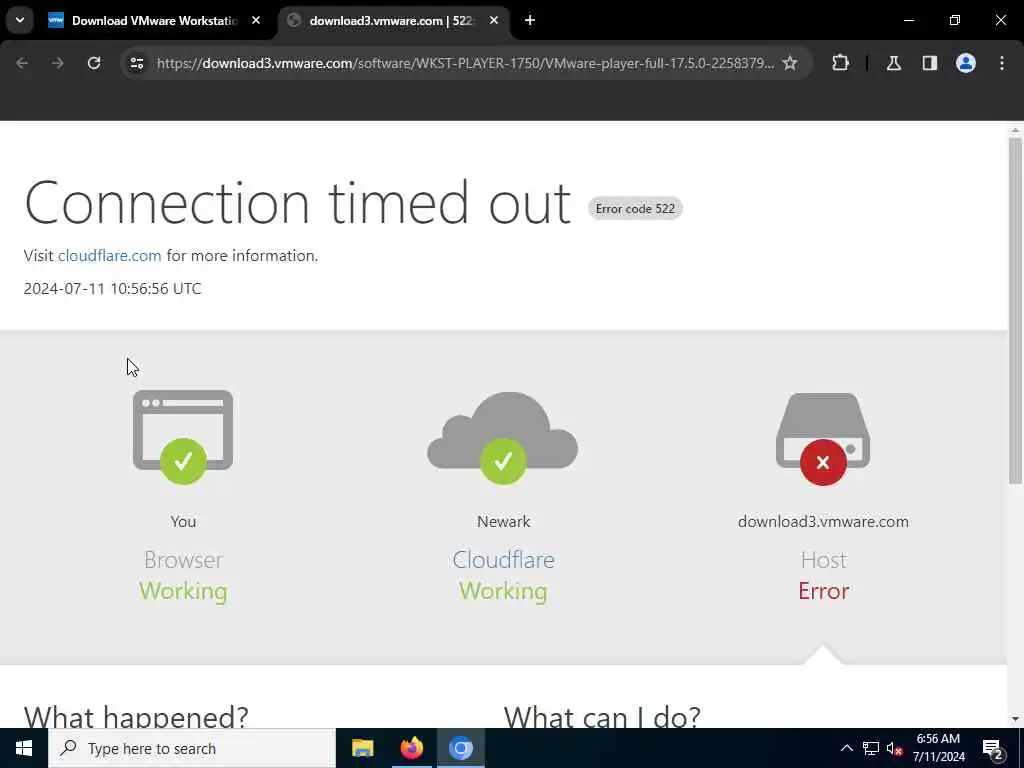Image resolution: width=1024 pixels, height=768 pixels.
Task: Click the host server error icon
Action: (x=823, y=439)
